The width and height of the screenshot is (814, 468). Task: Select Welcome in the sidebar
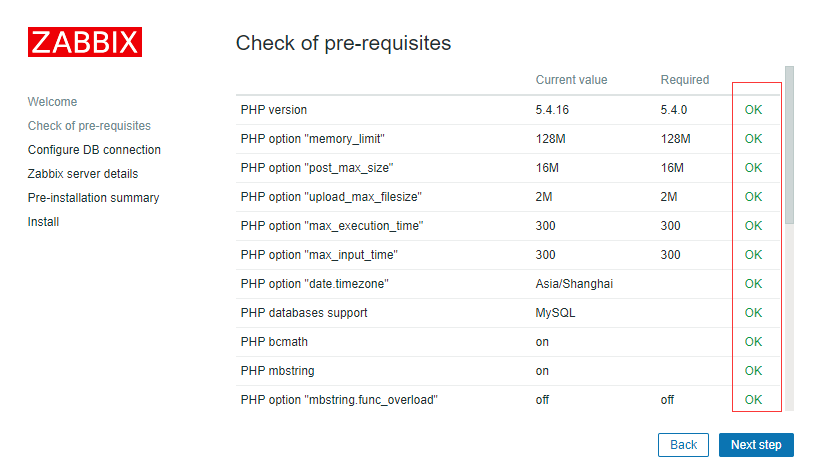(x=52, y=102)
